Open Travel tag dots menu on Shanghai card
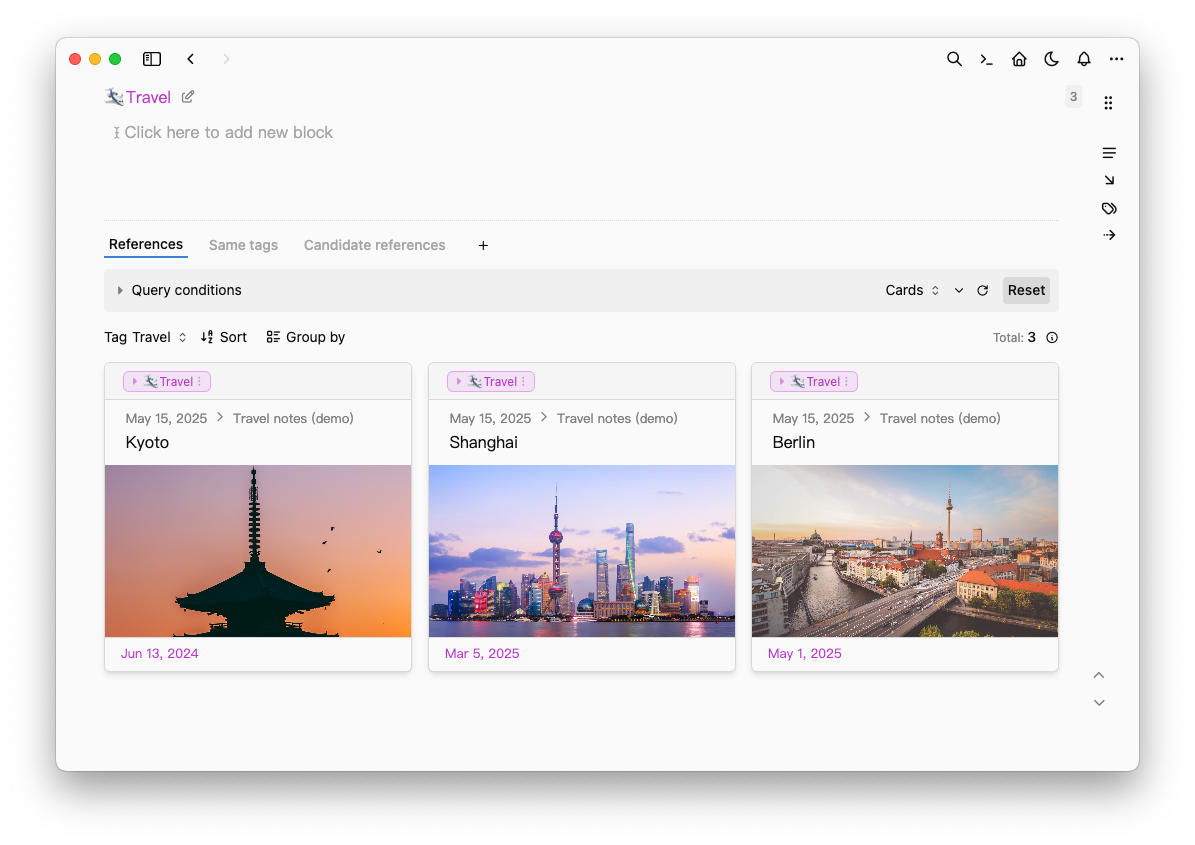The width and height of the screenshot is (1195, 845). click(x=524, y=381)
